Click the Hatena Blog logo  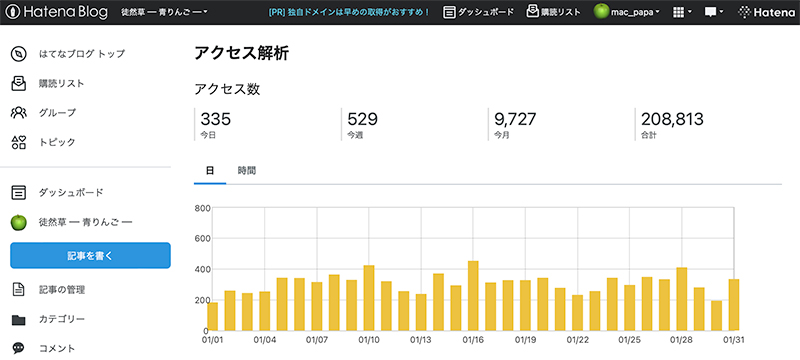(58, 12)
